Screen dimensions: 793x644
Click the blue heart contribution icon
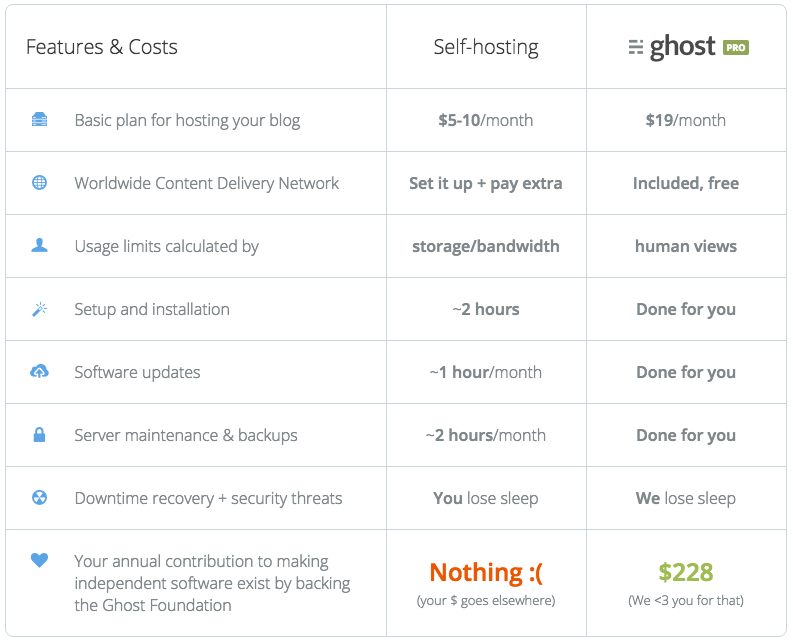[x=39, y=560]
